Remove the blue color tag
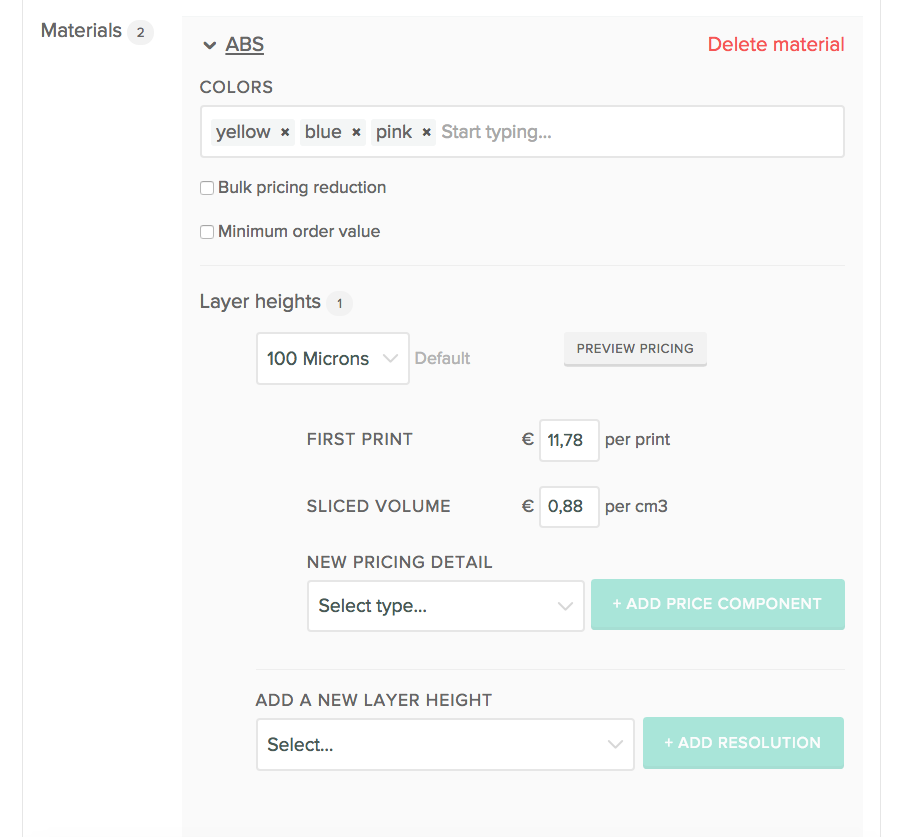The height and width of the screenshot is (837, 904). click(356, 132)
